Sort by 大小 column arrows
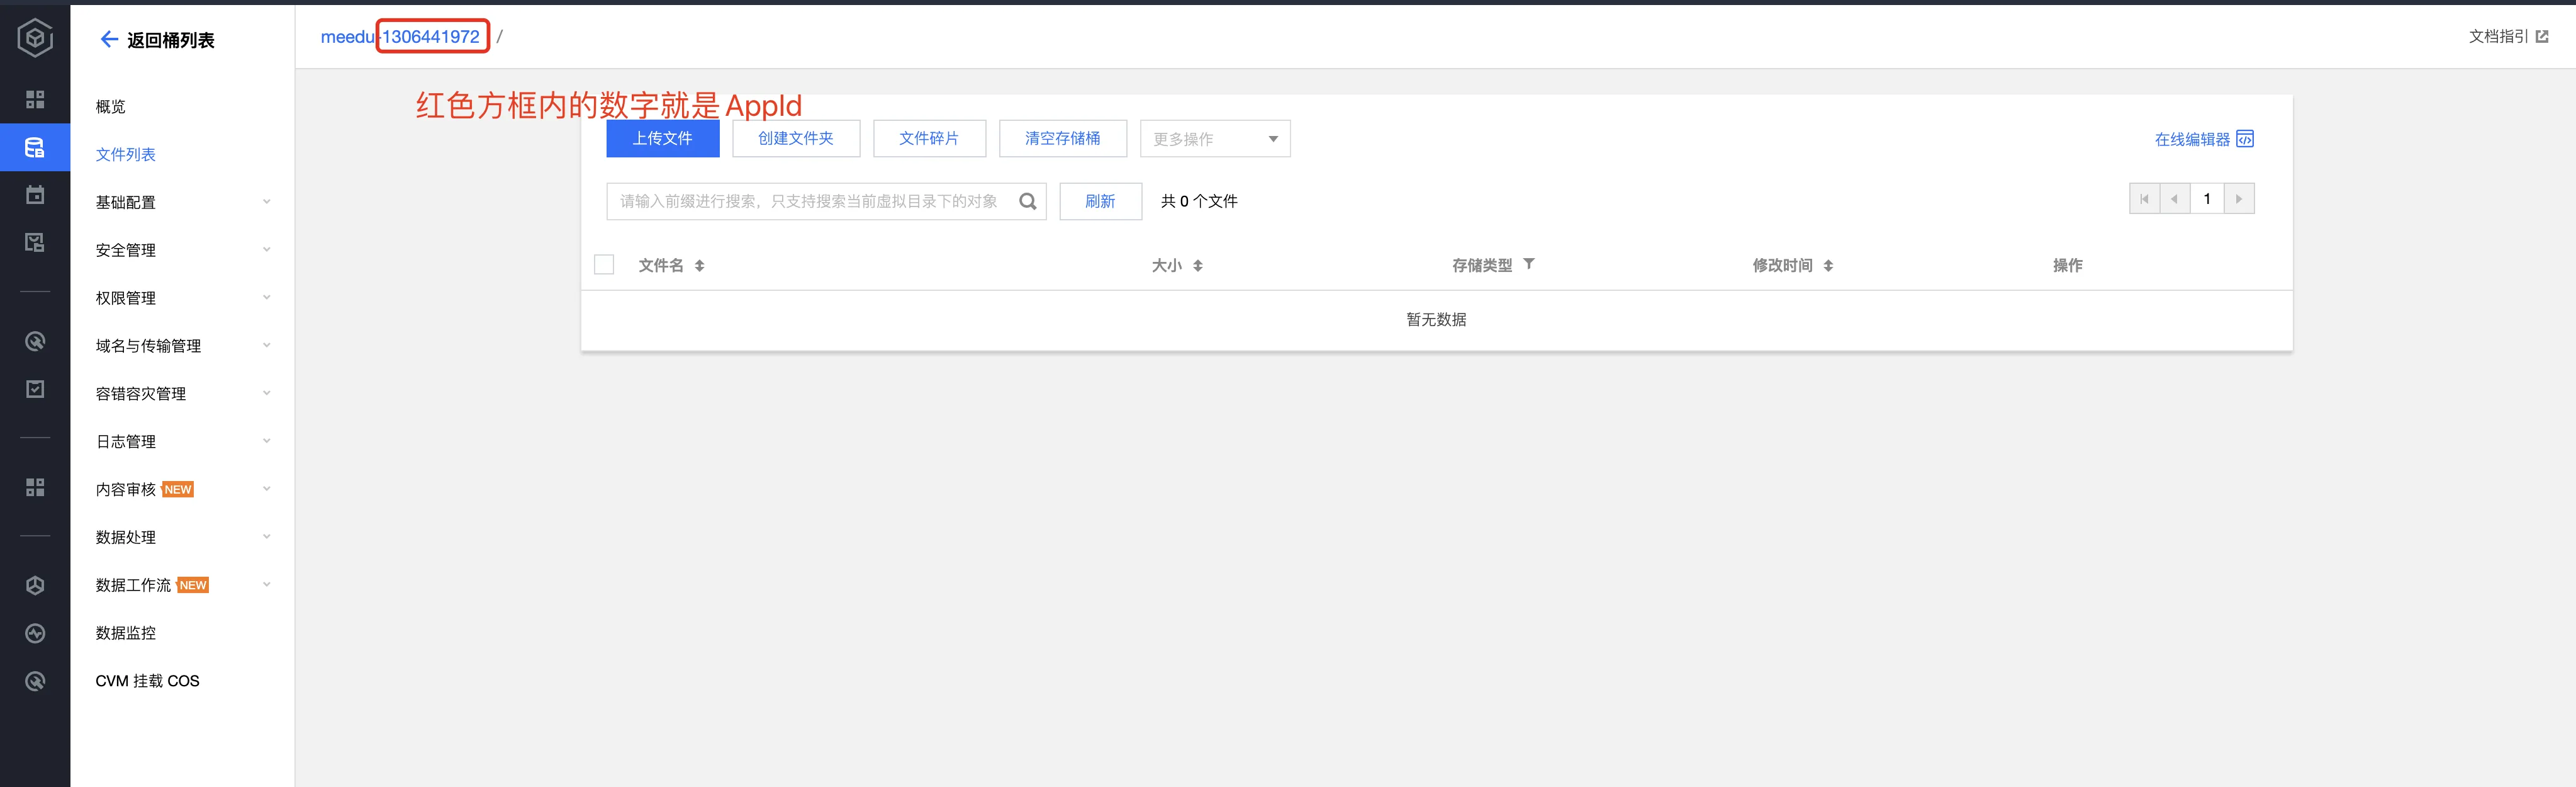 click(x=1198, y=266)
